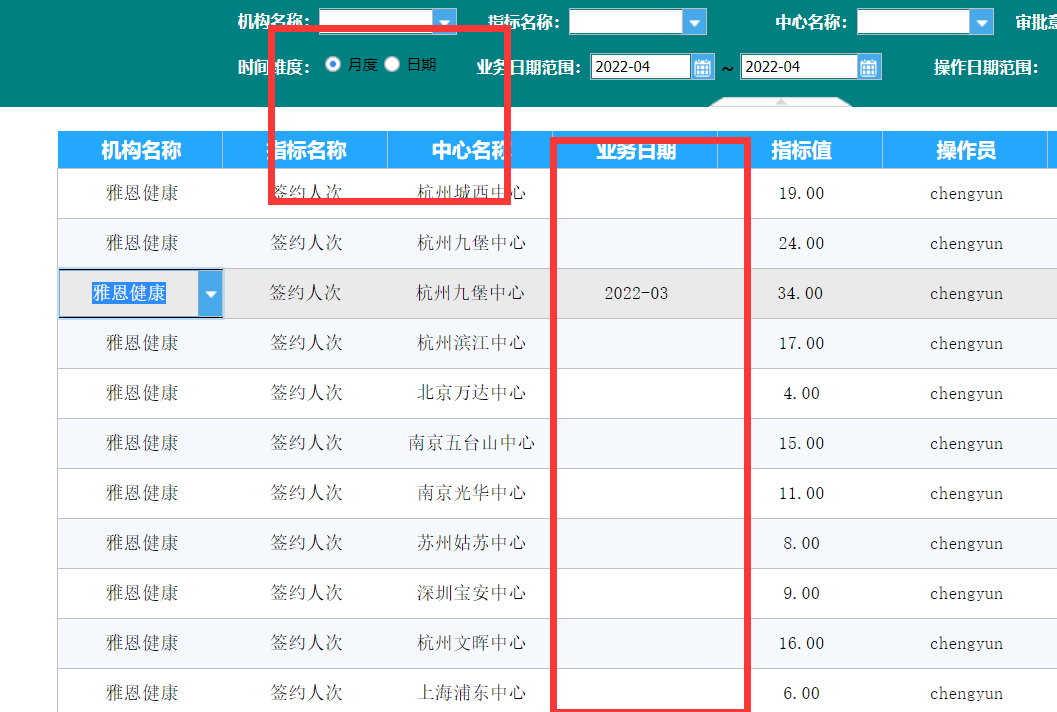Click the 2022-03 business date cell
1057x712 pixels.
click(x=636, y=293)
